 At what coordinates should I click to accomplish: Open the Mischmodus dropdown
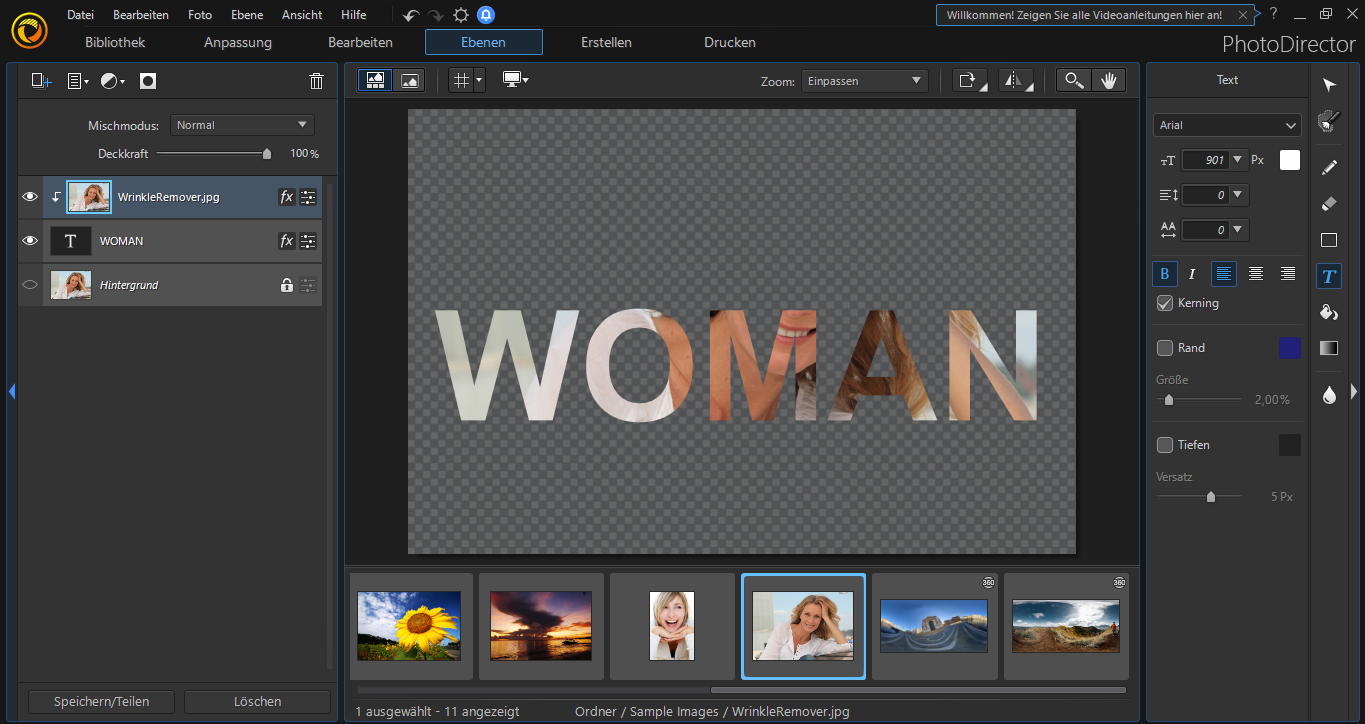[x=242, y=125]
